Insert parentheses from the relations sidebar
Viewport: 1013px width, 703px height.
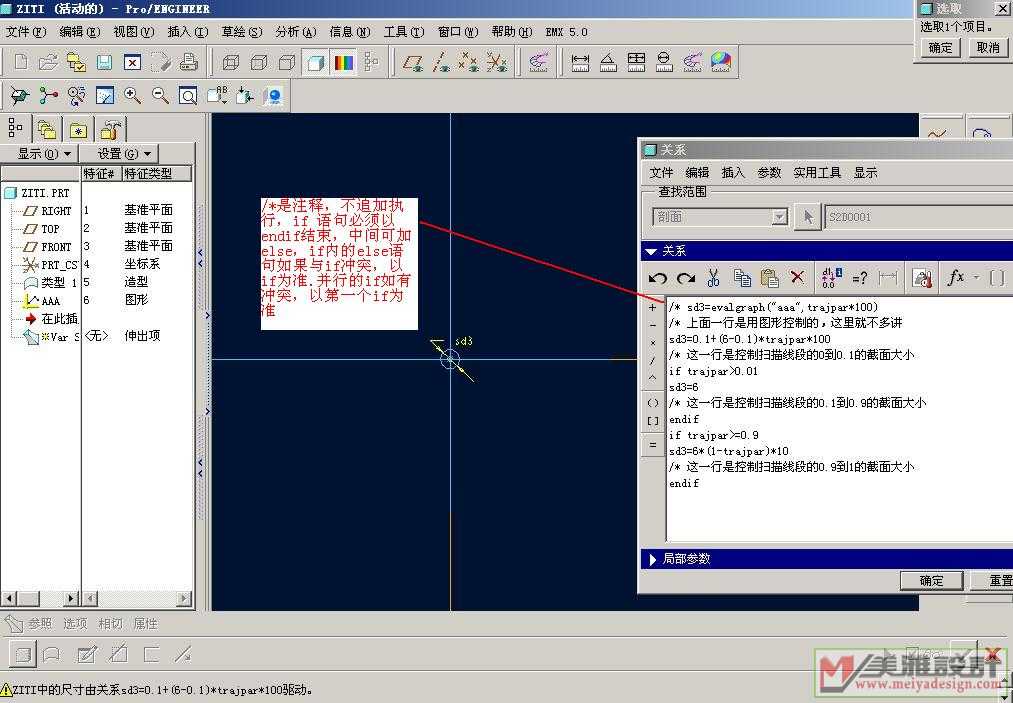click(653, 403)
